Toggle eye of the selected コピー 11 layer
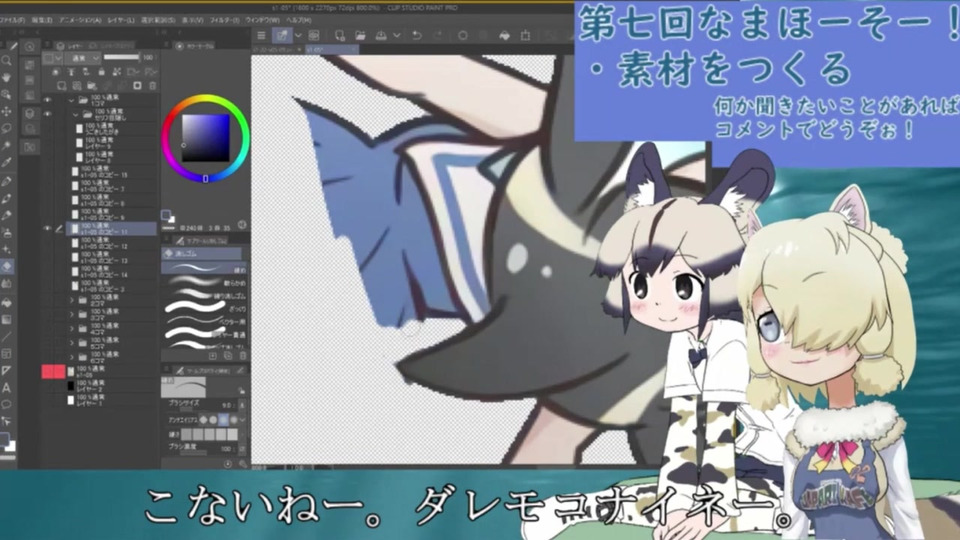Viewport: 960px width, 540px height. pos(48,228)
